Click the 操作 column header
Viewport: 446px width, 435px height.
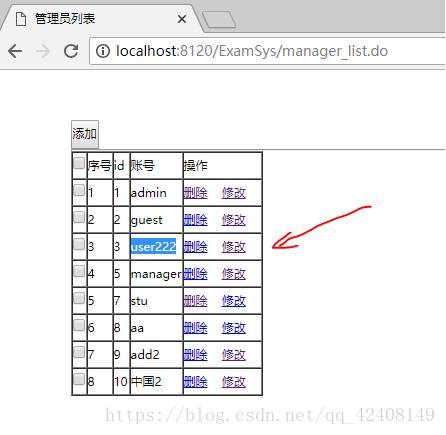point(222,166)
